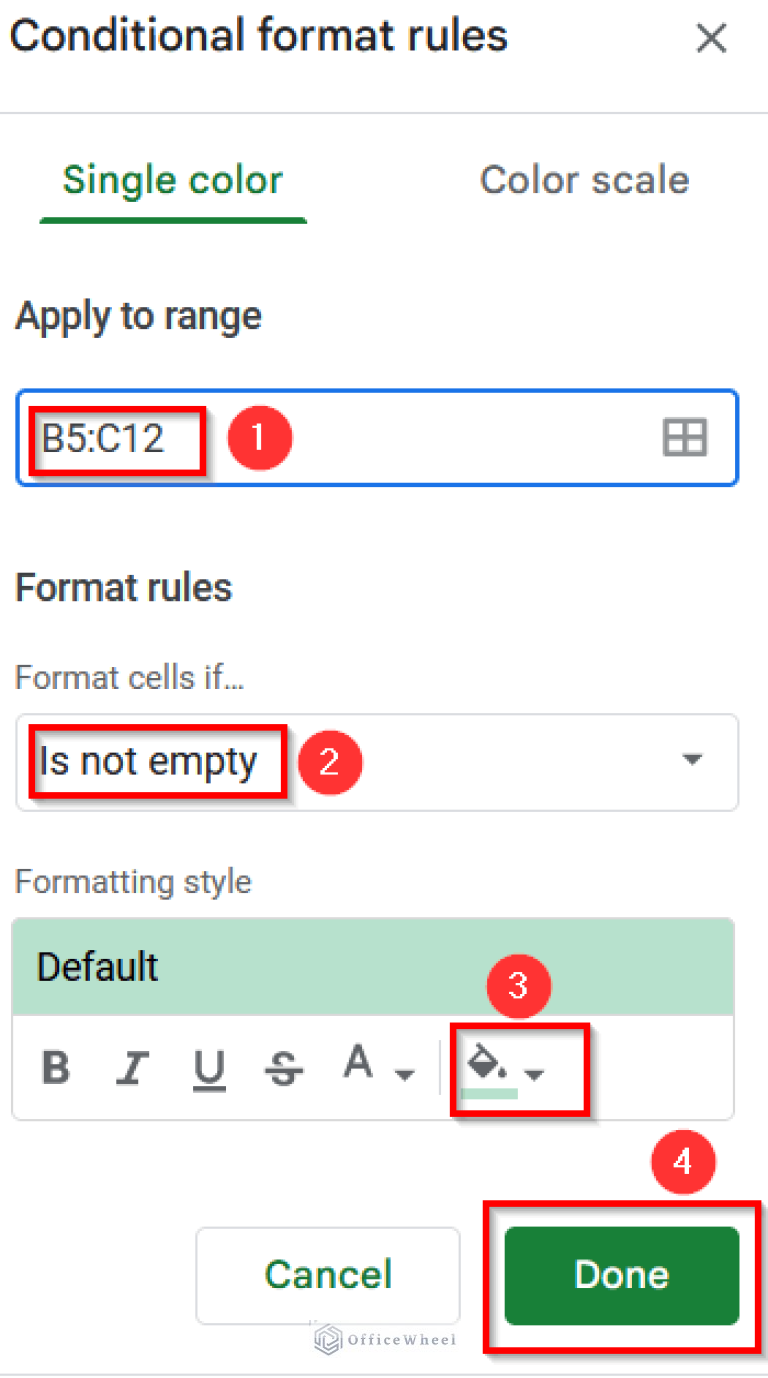This screenshot has height=1378, width=768.
Task: Enable strikethrough formatting style
Action: coord(285,1069)
